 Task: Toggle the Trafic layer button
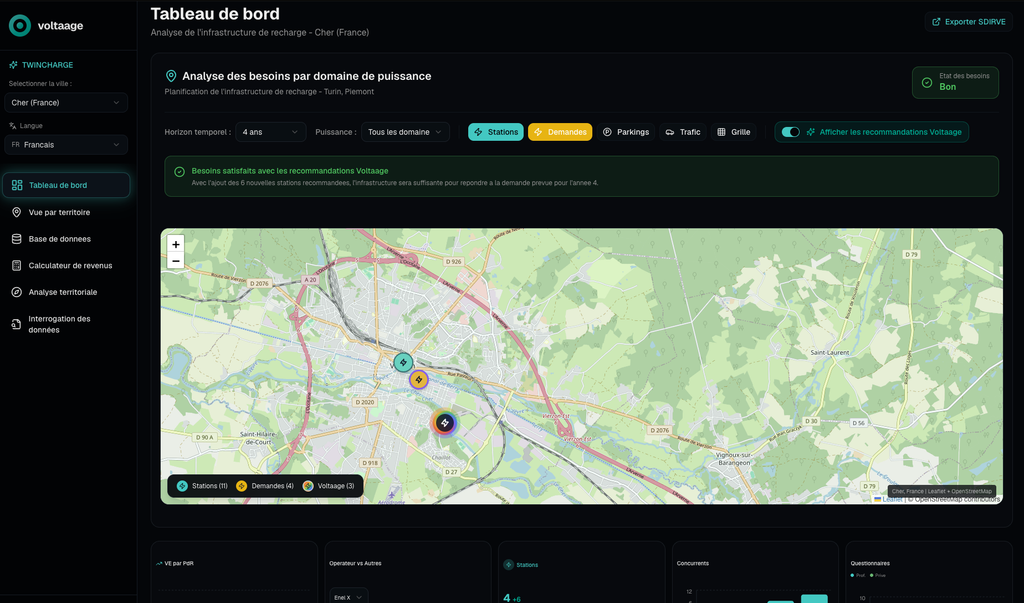[682, 132]
